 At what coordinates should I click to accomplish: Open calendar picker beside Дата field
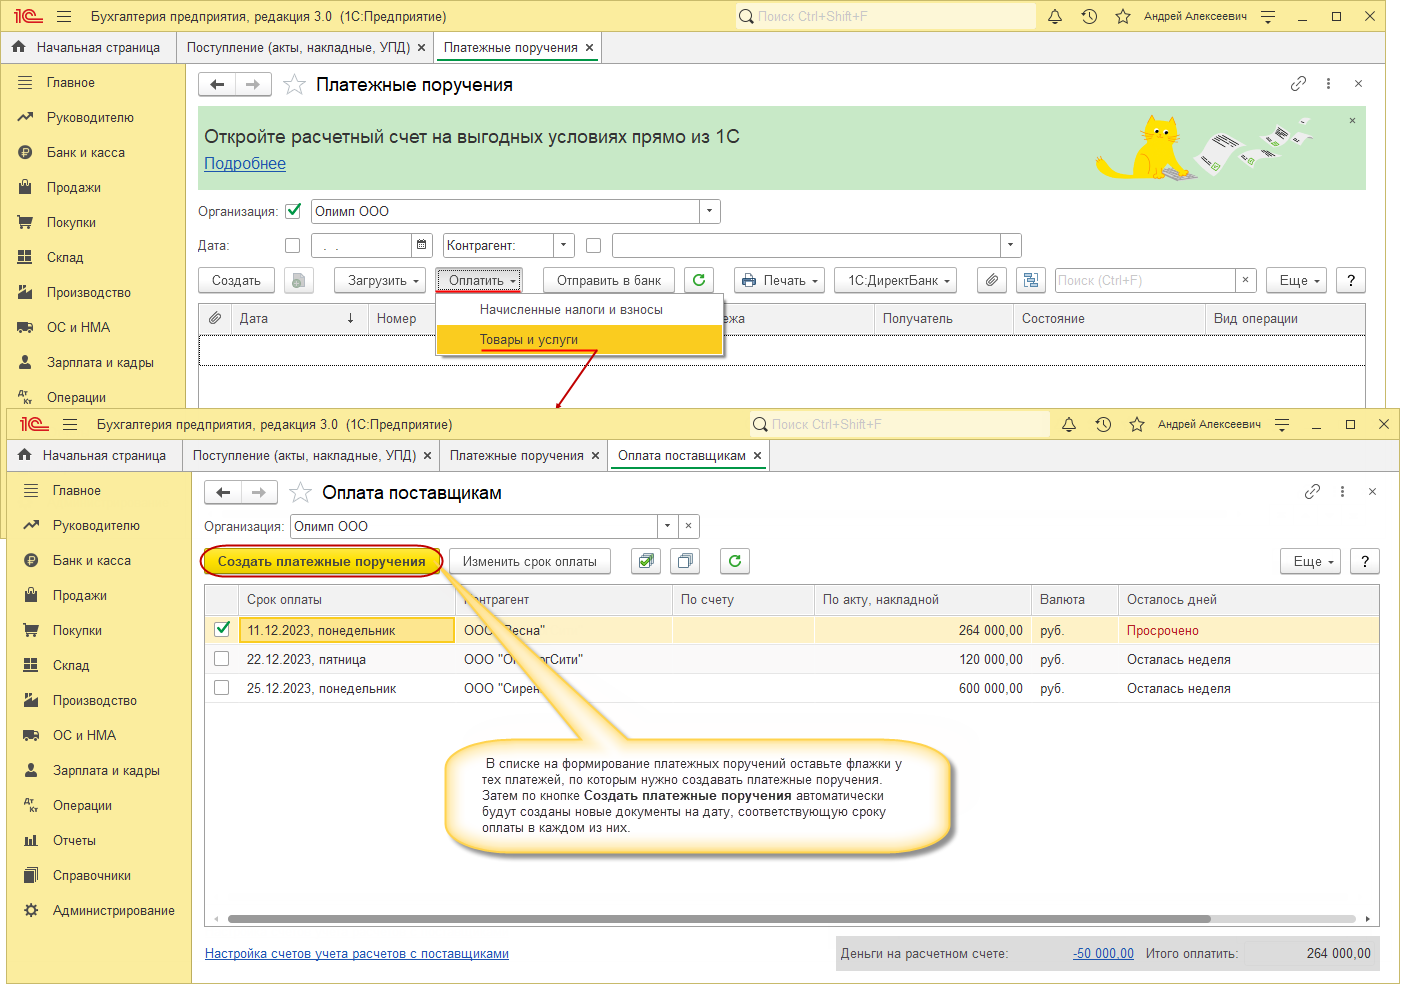[x=422, y=245]
